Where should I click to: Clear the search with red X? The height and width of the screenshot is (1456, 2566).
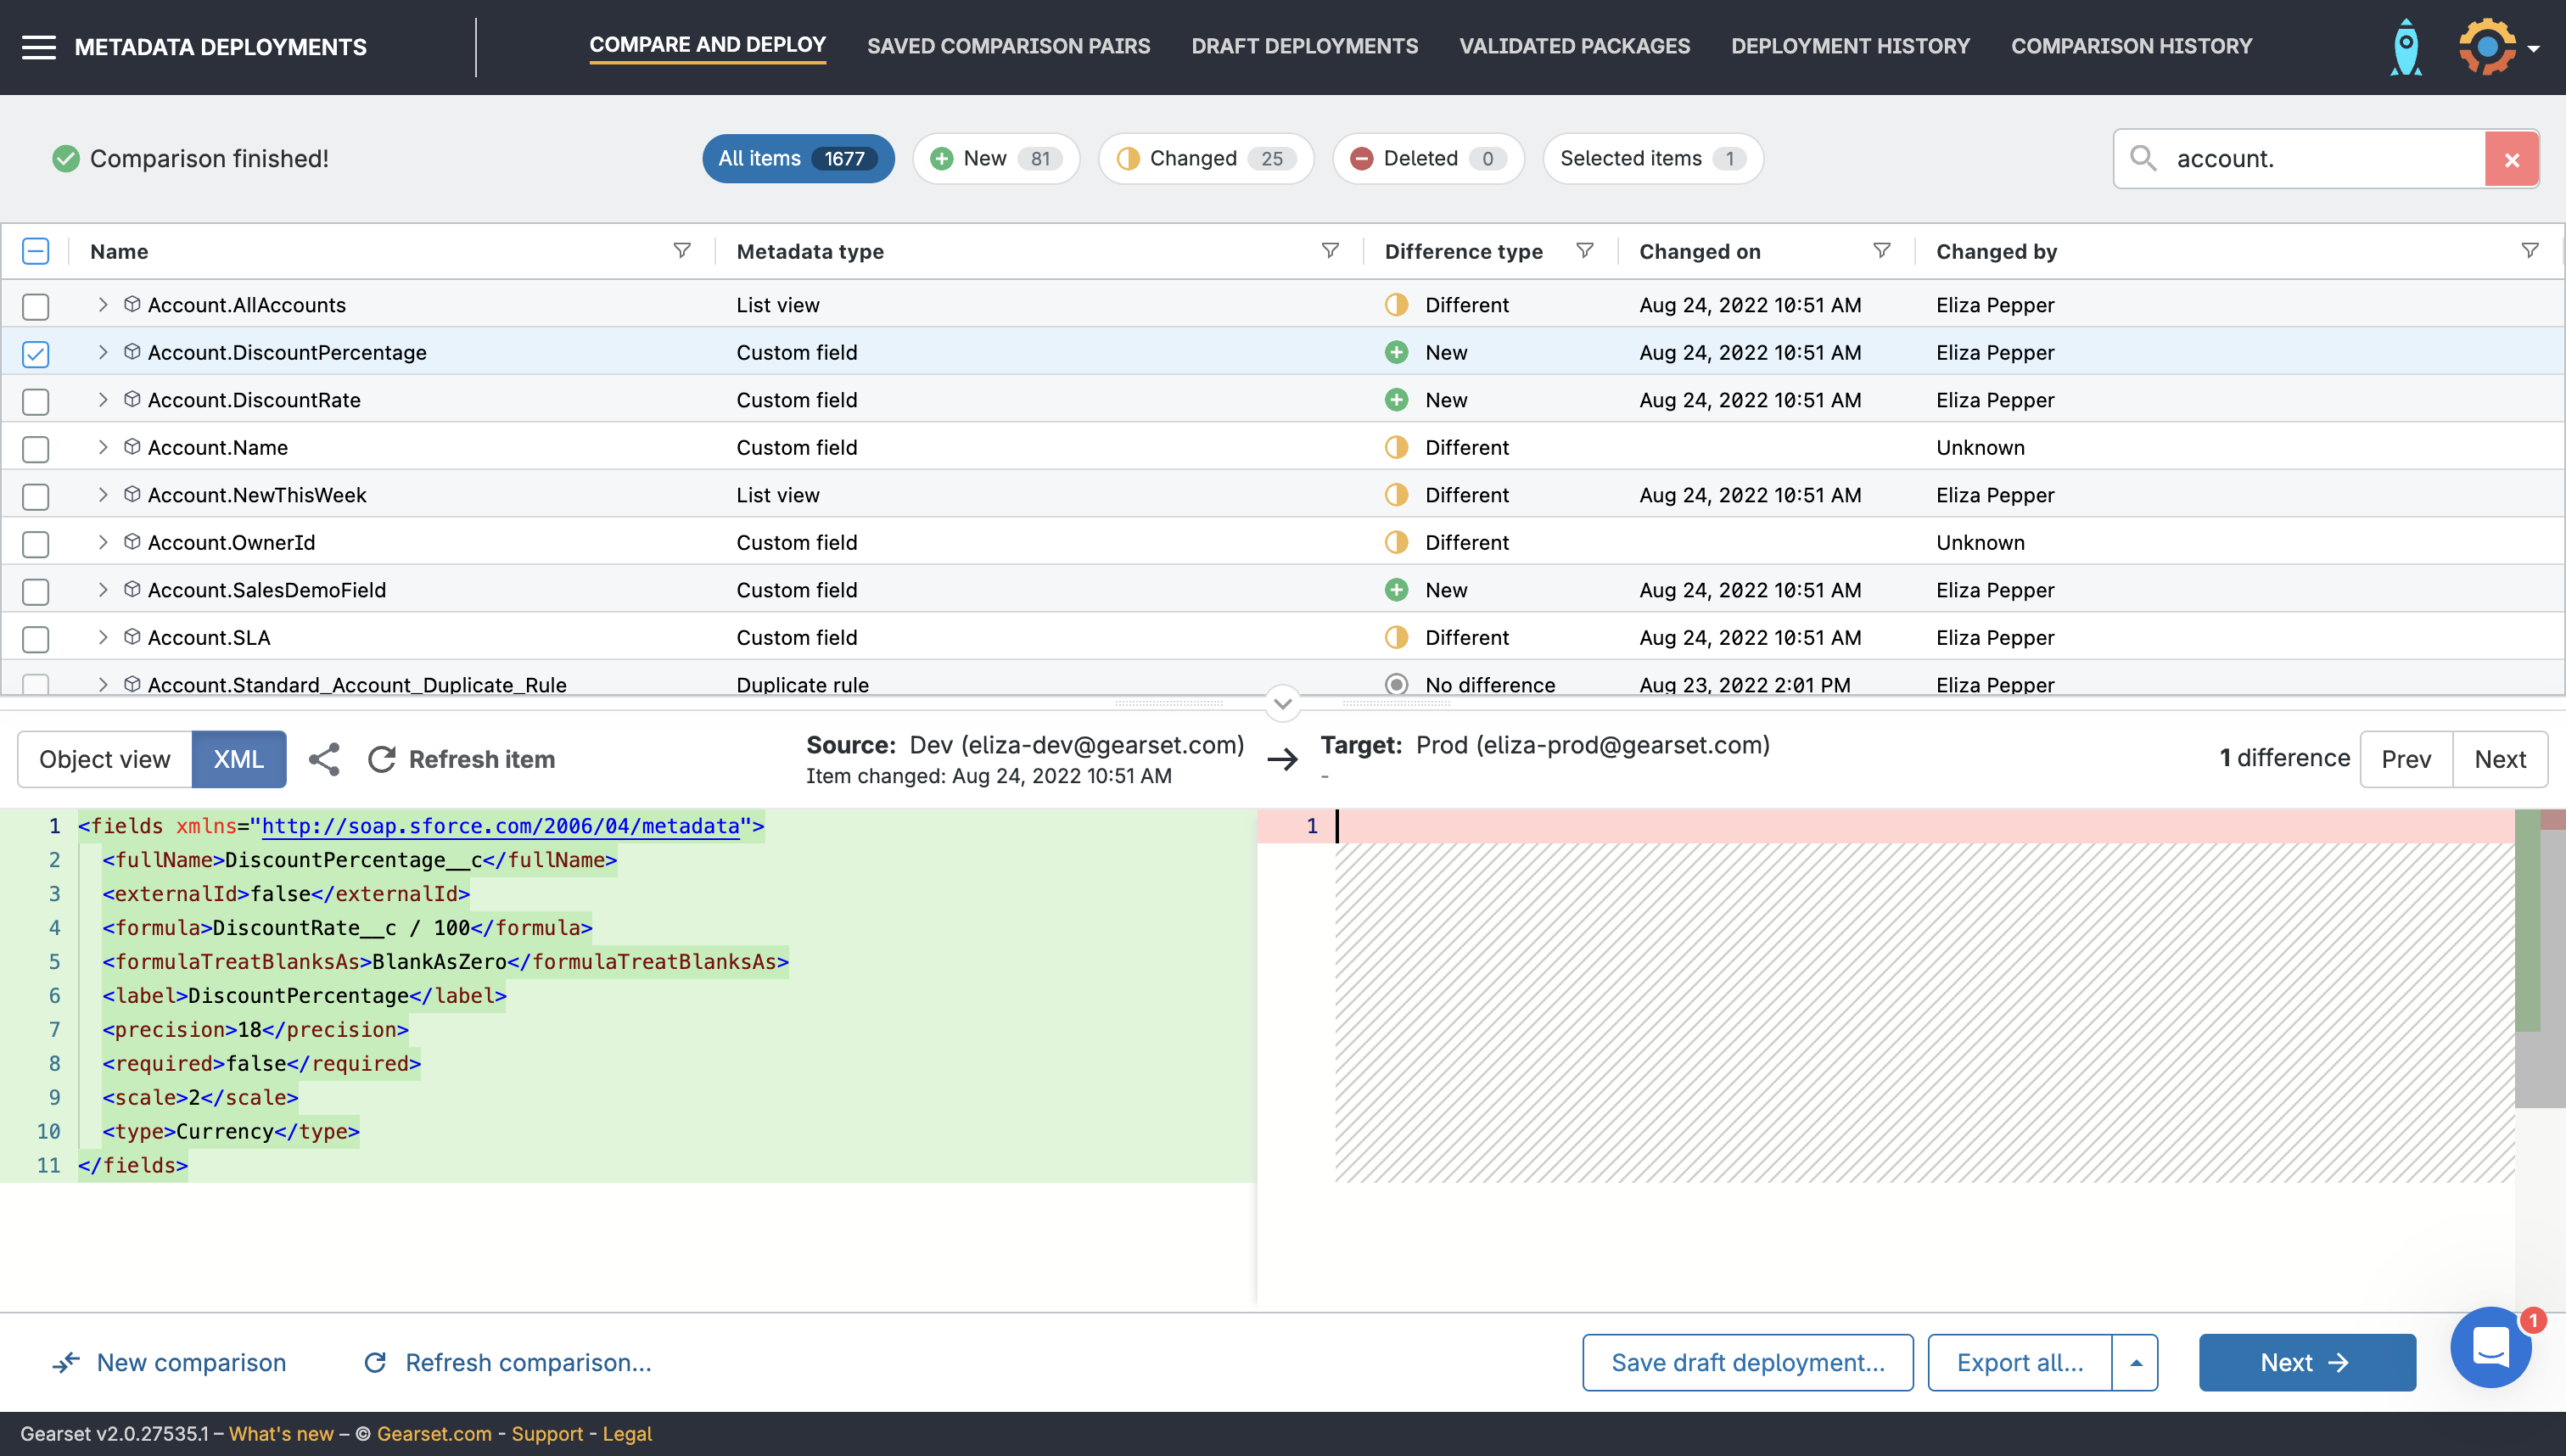(2511, 159)
